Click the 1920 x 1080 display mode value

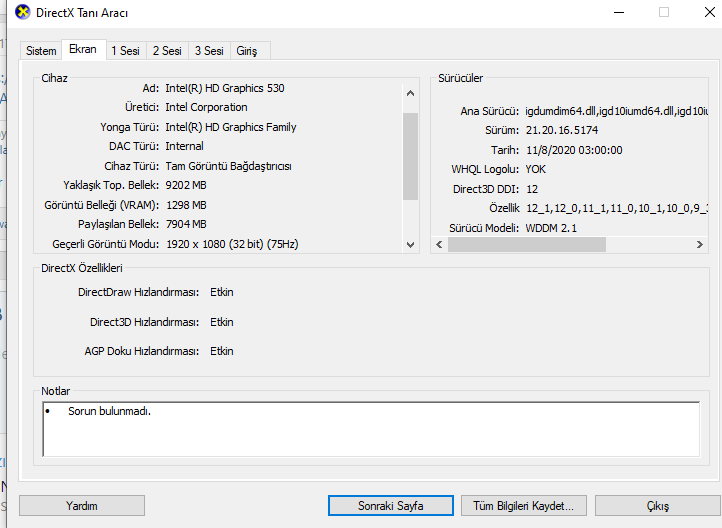pyautogui.click(x=232, y=244)
